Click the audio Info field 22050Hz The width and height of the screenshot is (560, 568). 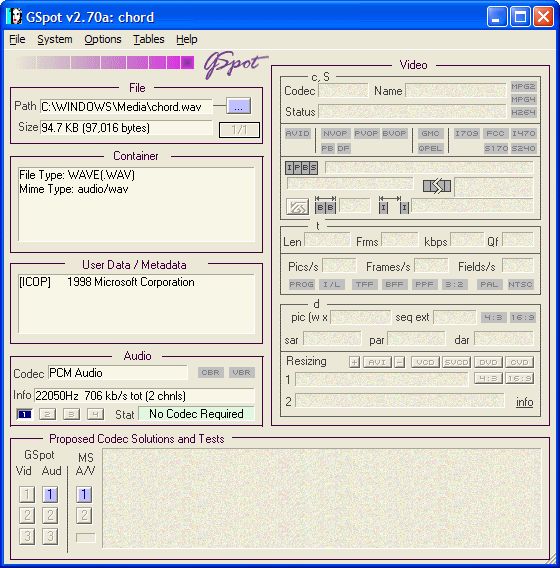144,396
